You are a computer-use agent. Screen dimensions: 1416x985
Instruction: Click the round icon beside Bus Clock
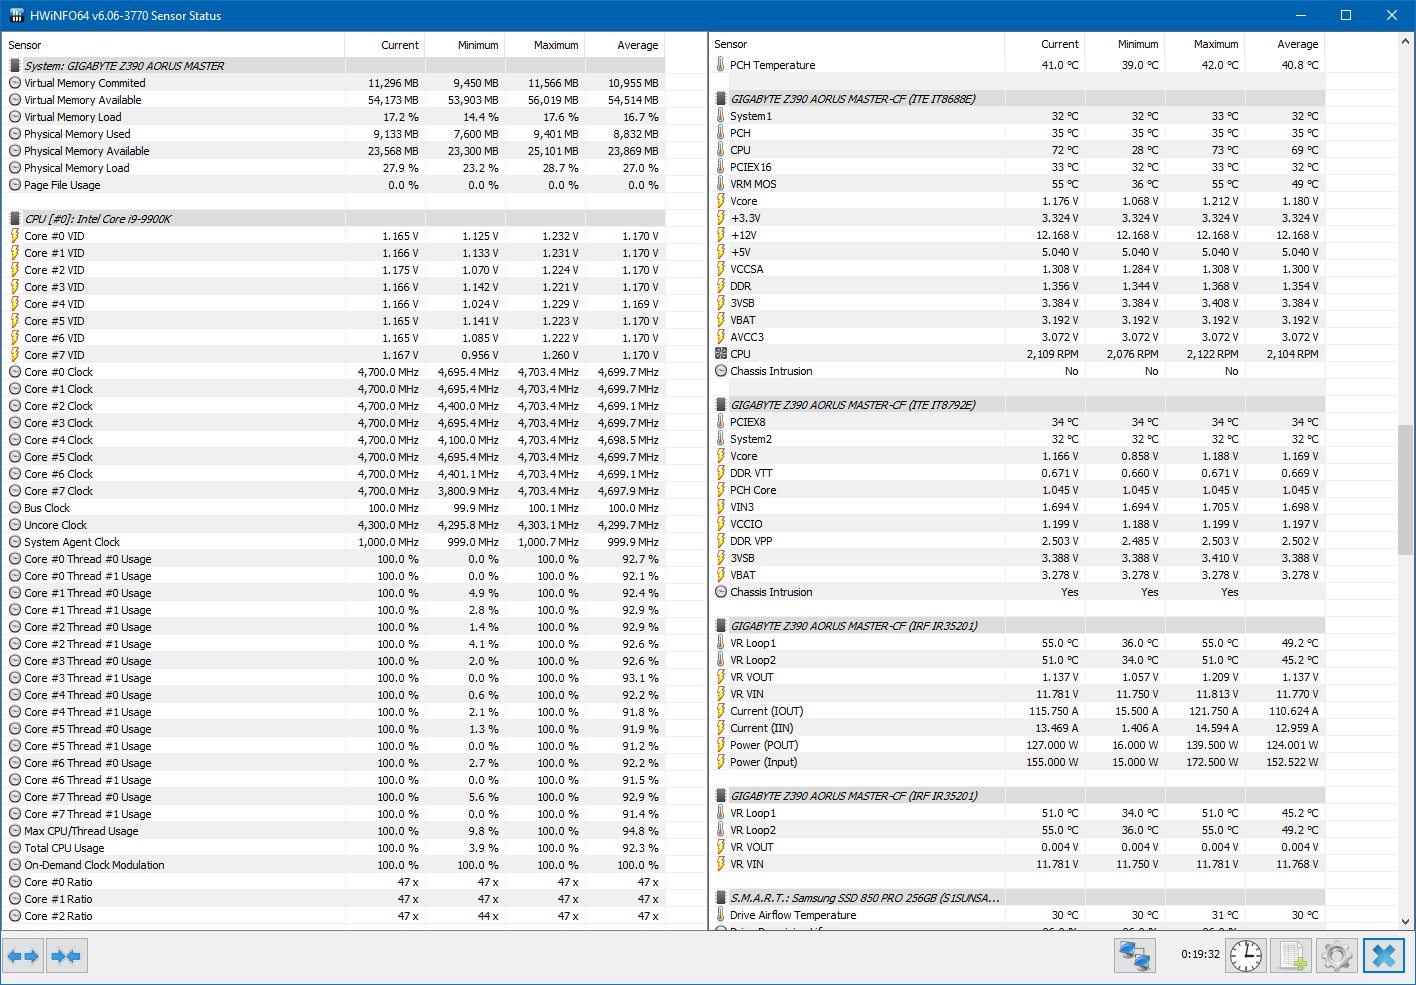click(15, 508)
